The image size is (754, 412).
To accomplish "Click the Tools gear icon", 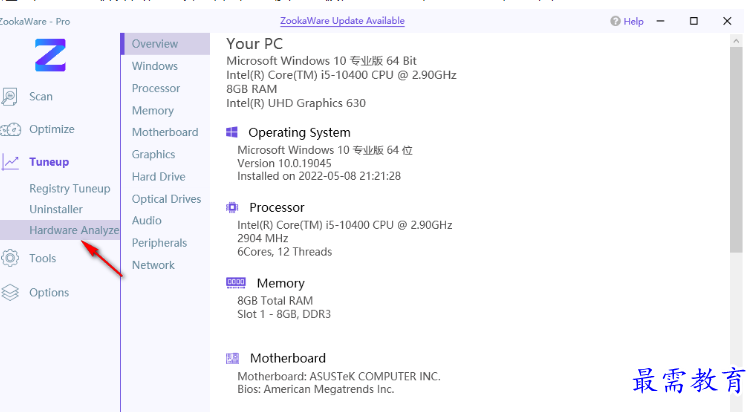I will coord(10,258).
